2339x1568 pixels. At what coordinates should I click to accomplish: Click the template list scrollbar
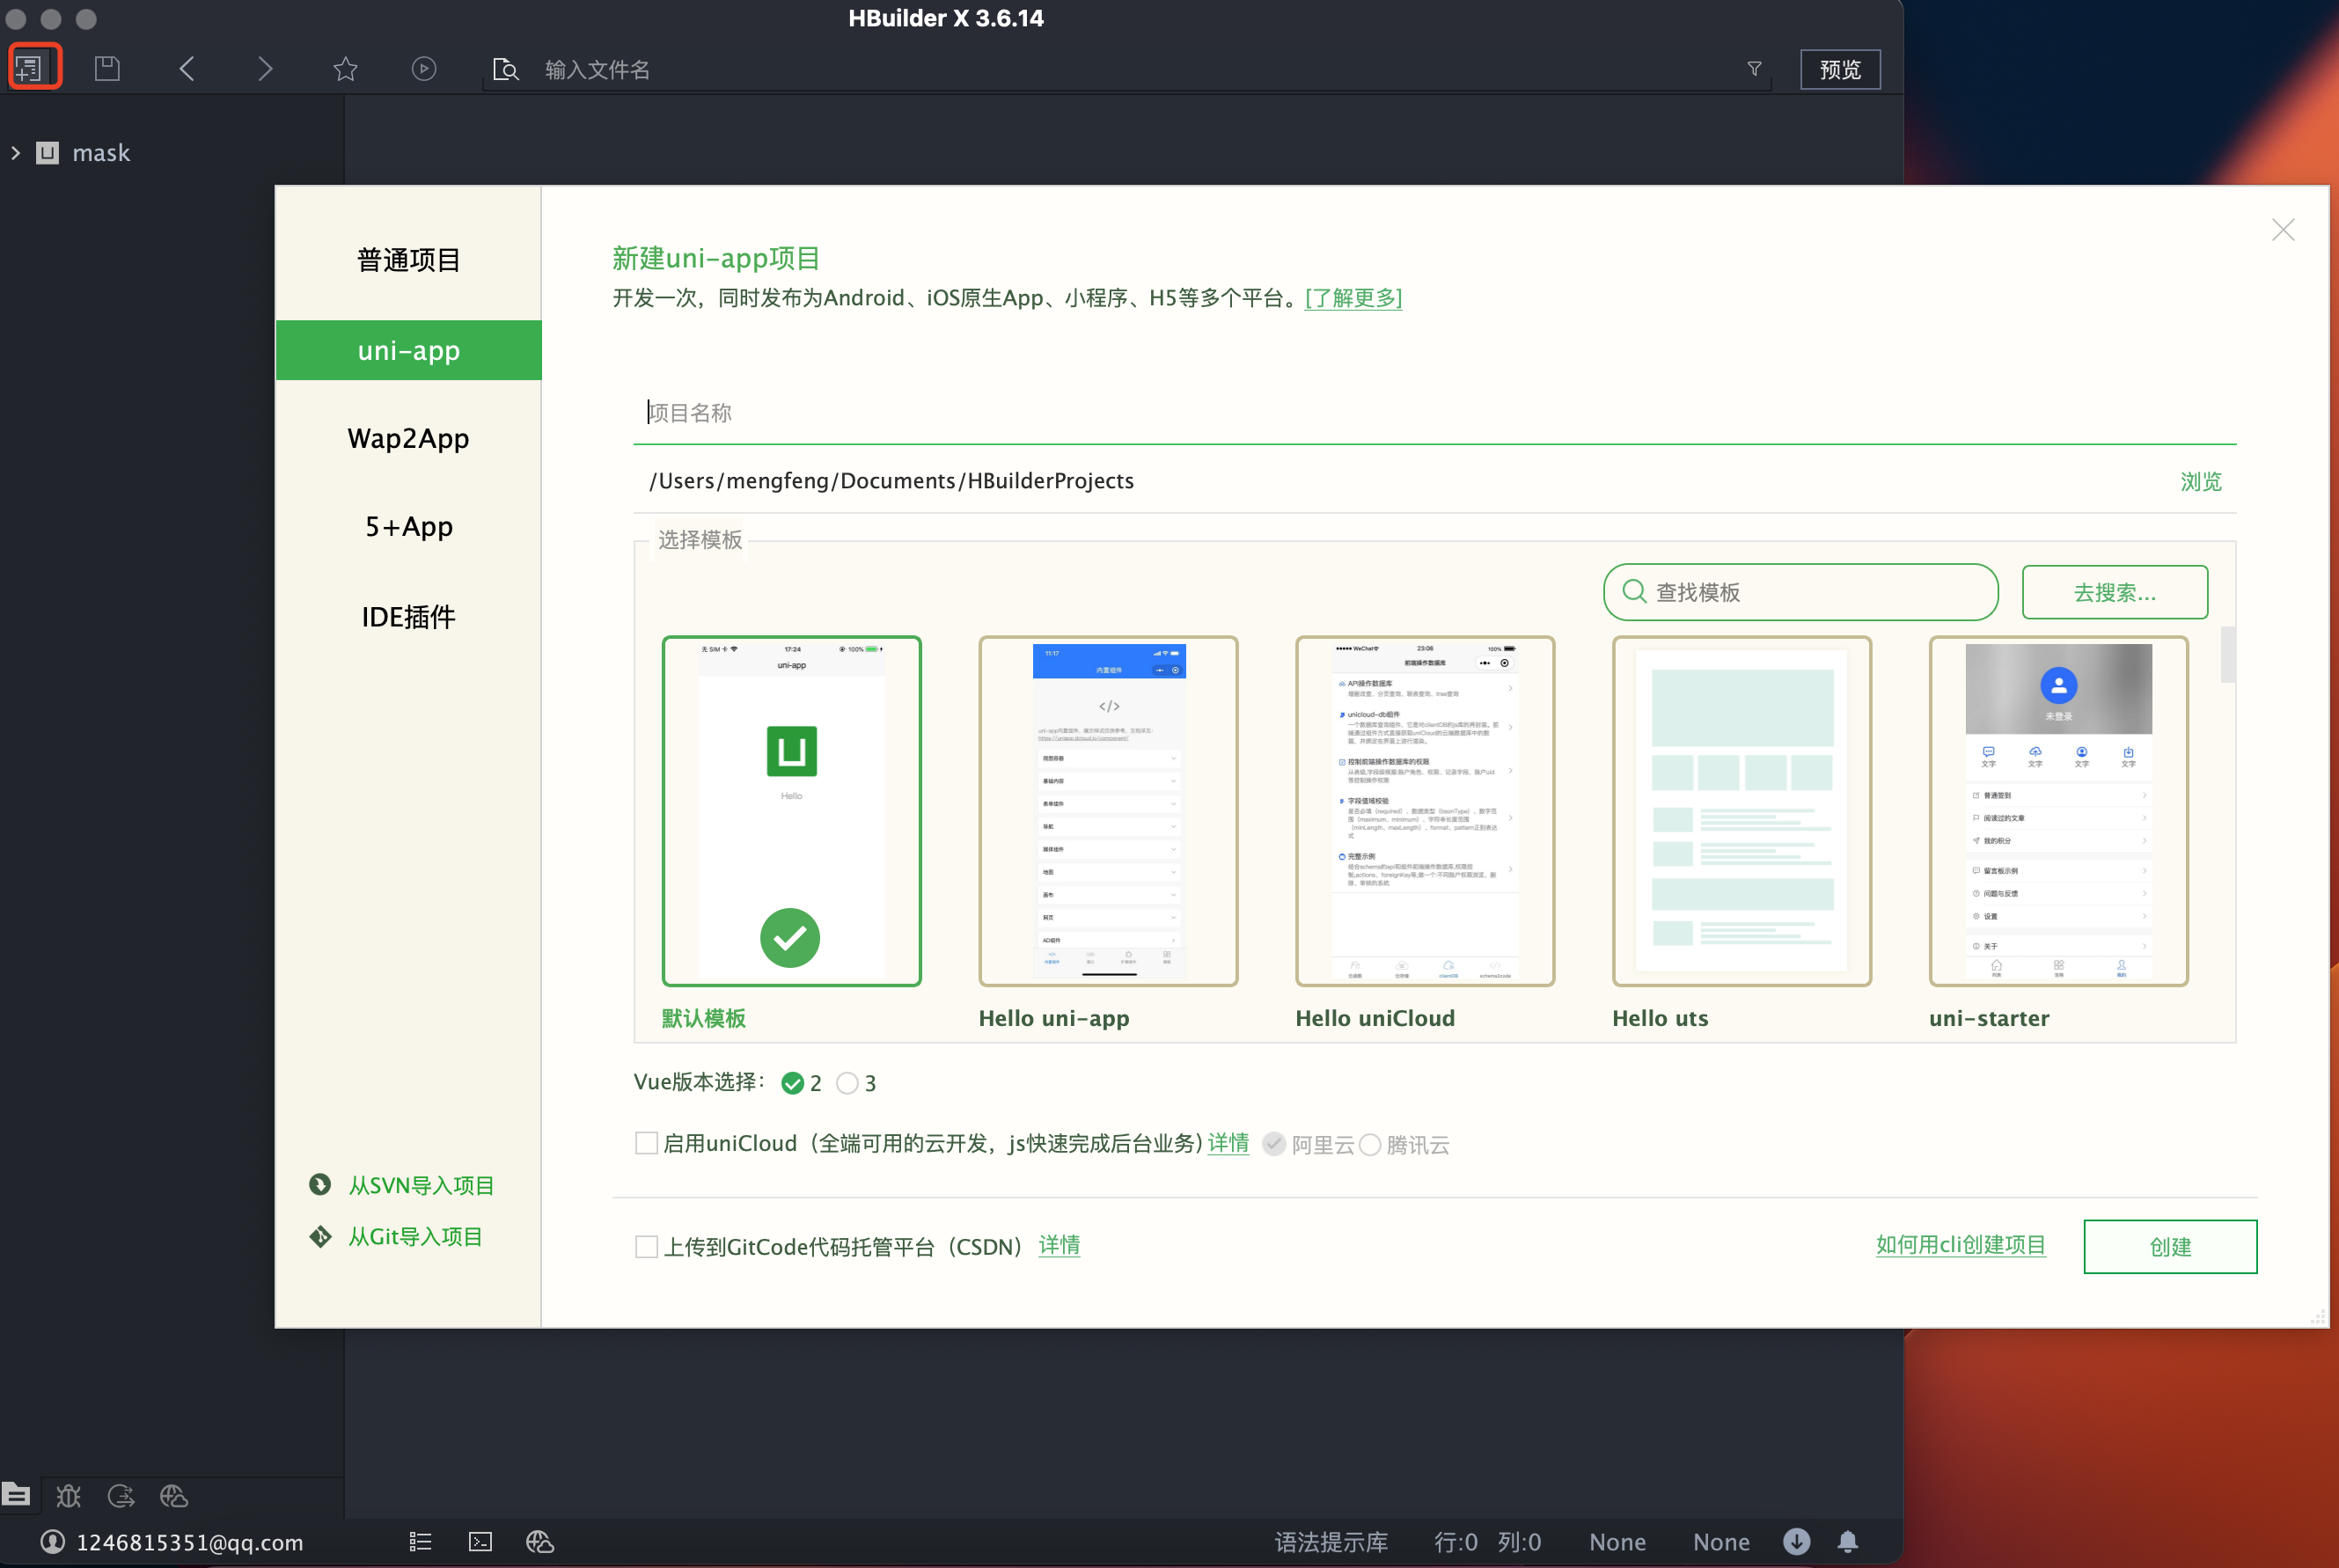[x=2228, y=655]
